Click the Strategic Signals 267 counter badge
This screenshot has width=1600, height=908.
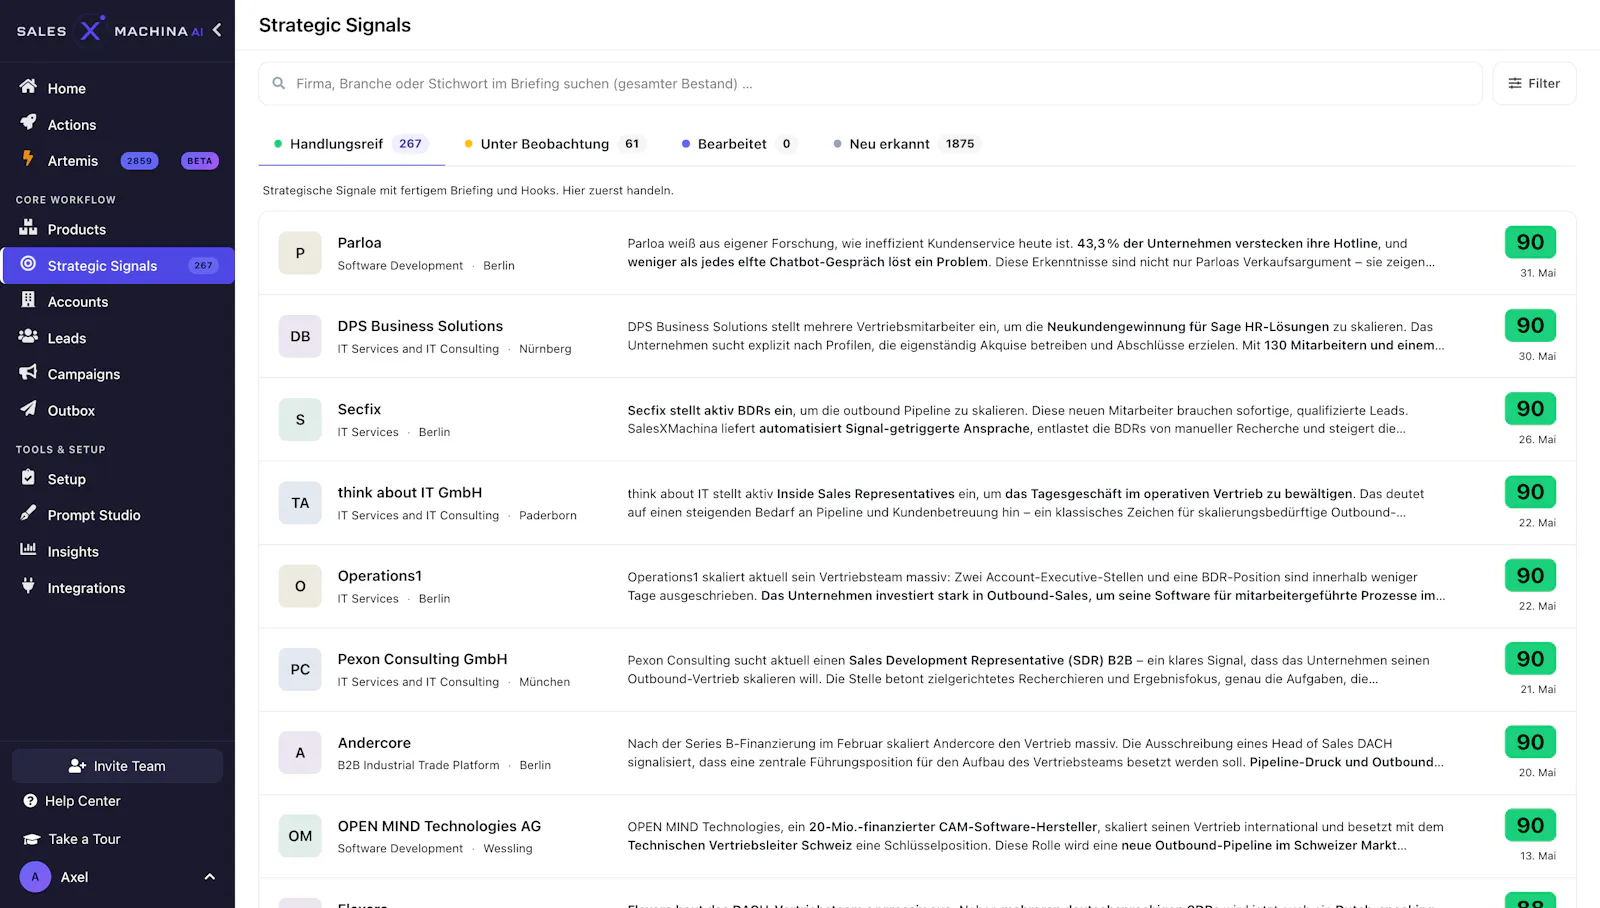[203, 266]
